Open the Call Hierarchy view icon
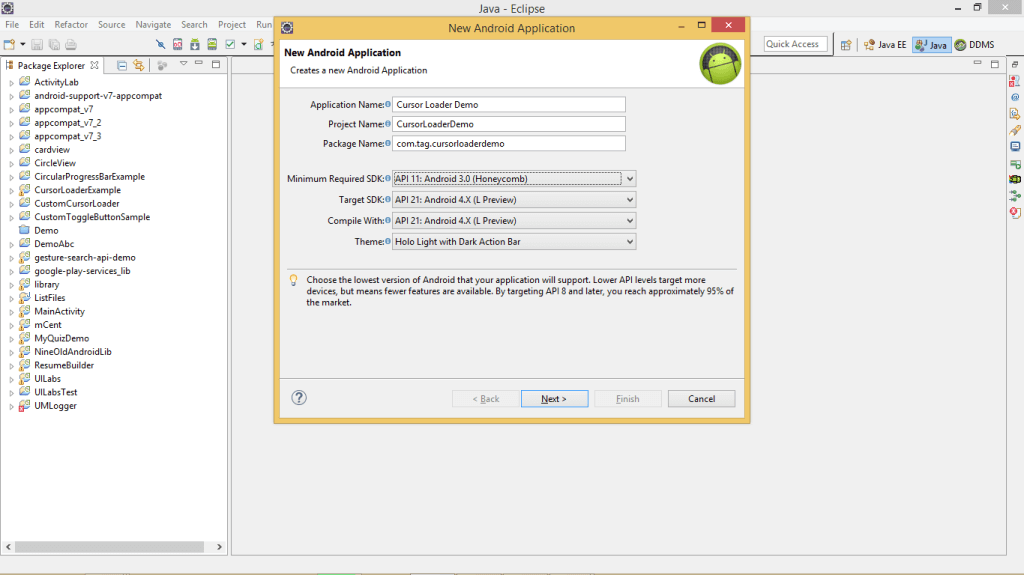This screenshot has width=1024, height=575. pyautogui.click(x=1015, y=195)
